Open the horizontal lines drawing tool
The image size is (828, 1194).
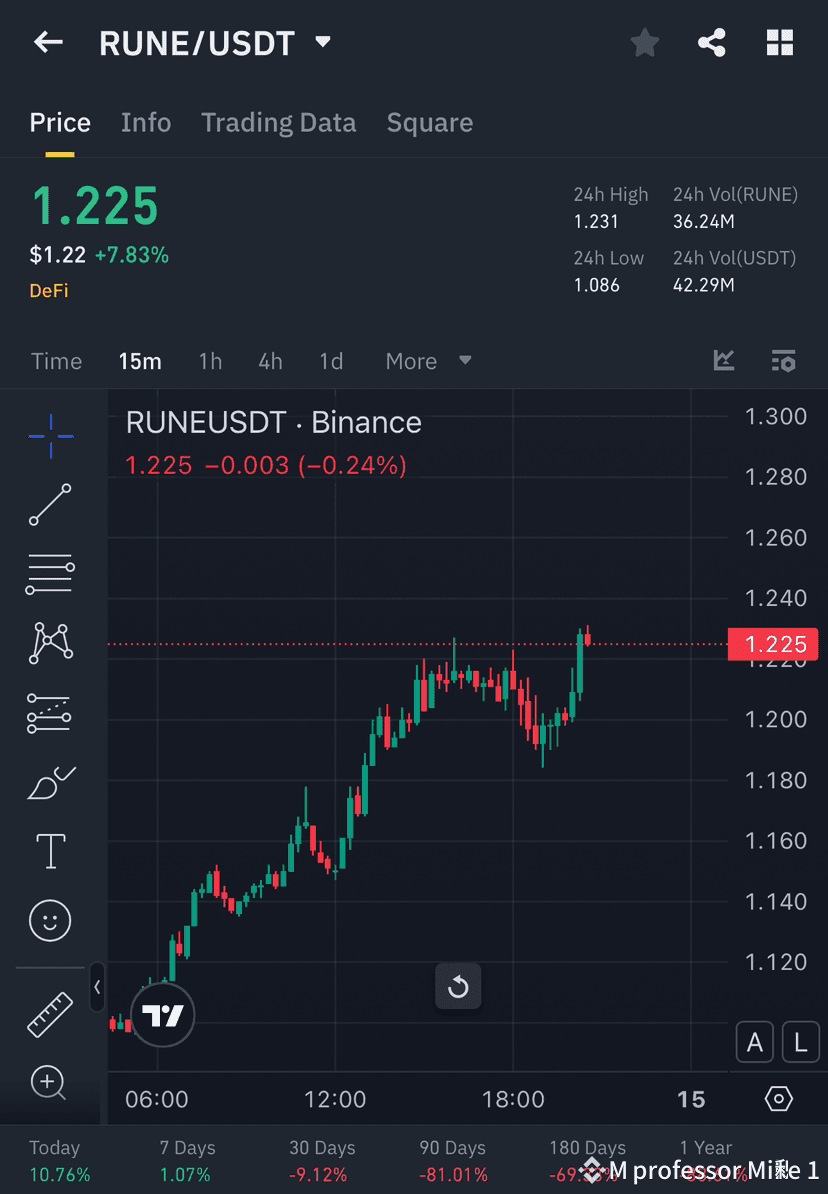click(50, 574)
